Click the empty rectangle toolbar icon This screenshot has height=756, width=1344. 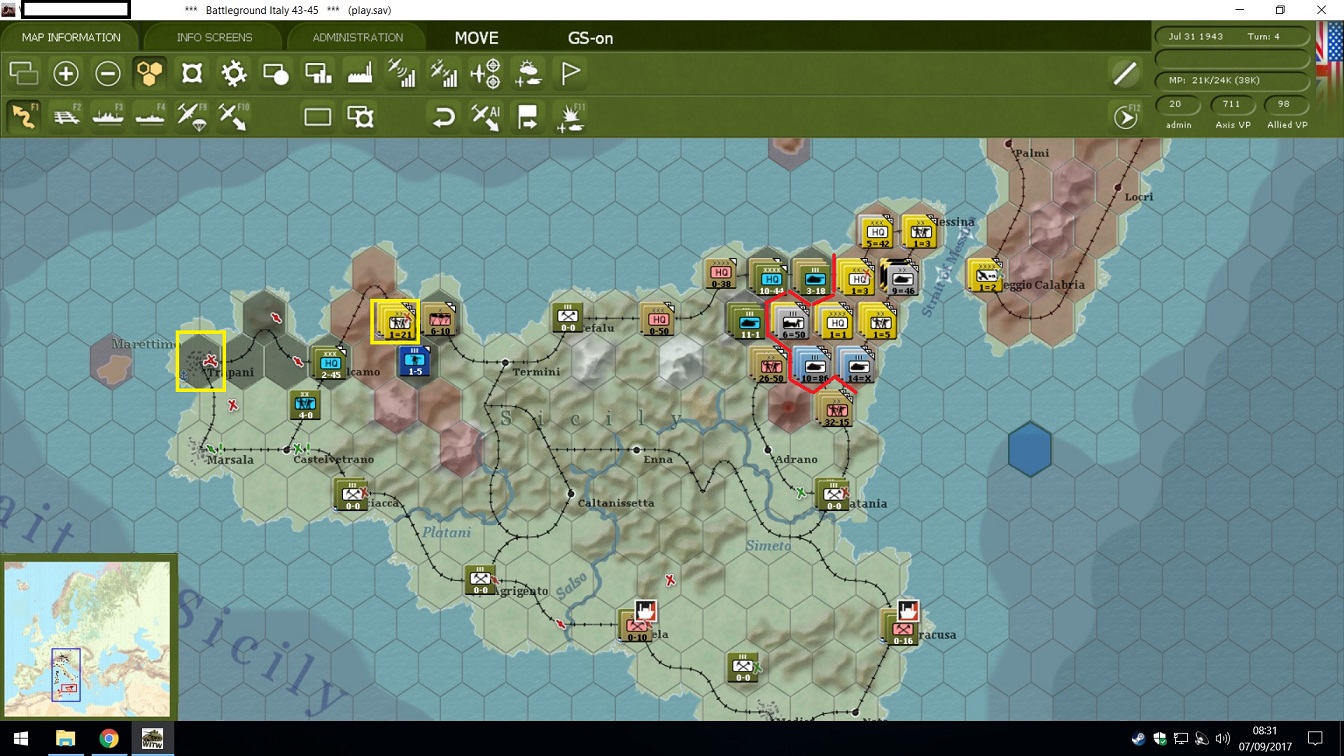pyautogui.click(x=318, y=117)
